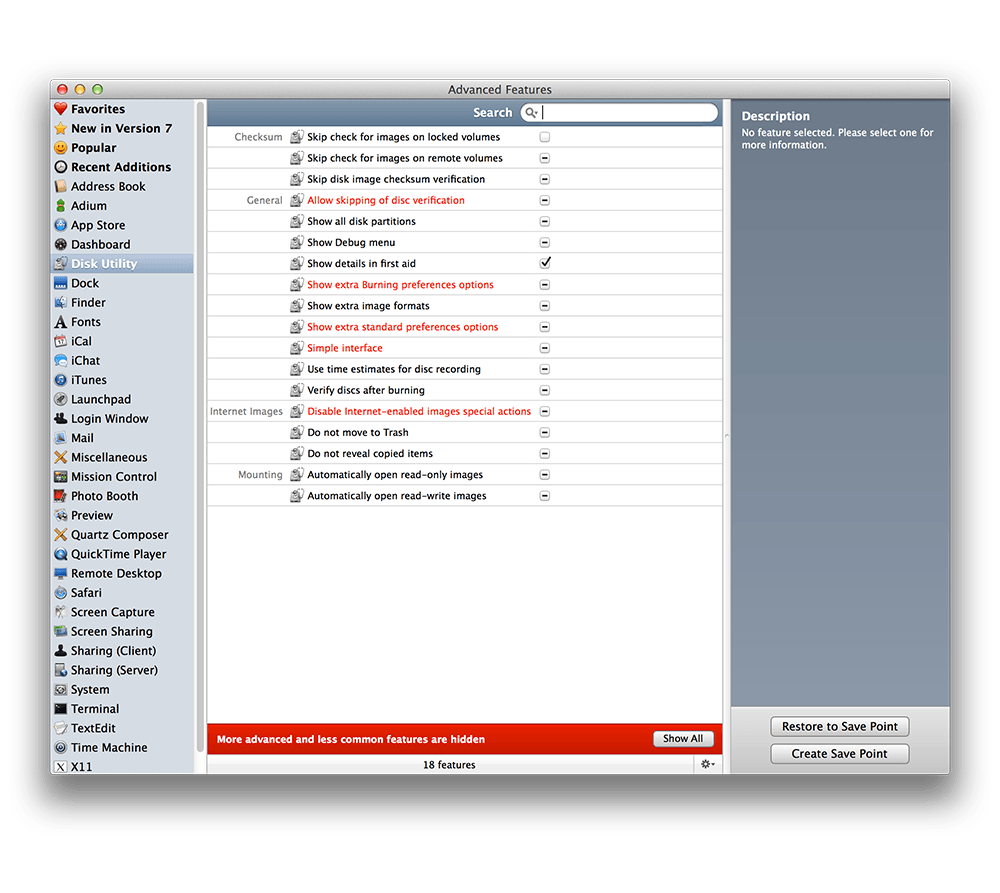Toggle Show extra image formats checkbox
This screenshot has height=893, width=1000.
[545, 306]
